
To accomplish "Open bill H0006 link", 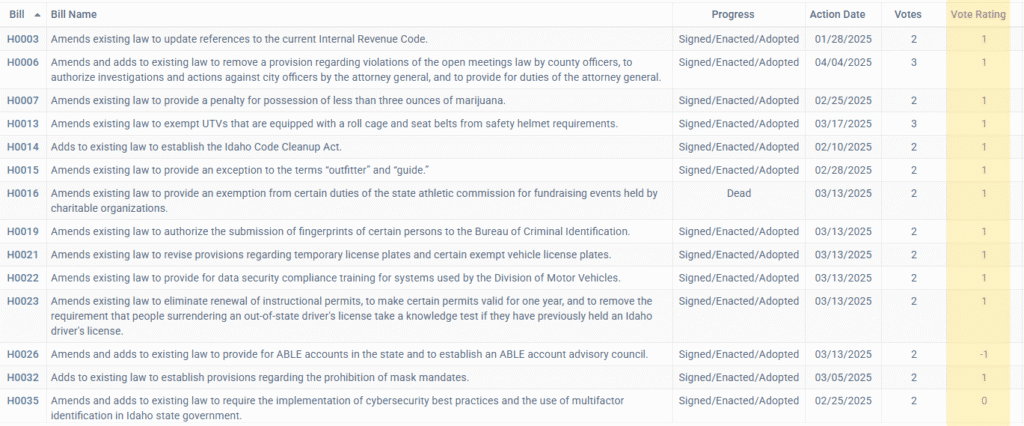I will pos(22,62).
